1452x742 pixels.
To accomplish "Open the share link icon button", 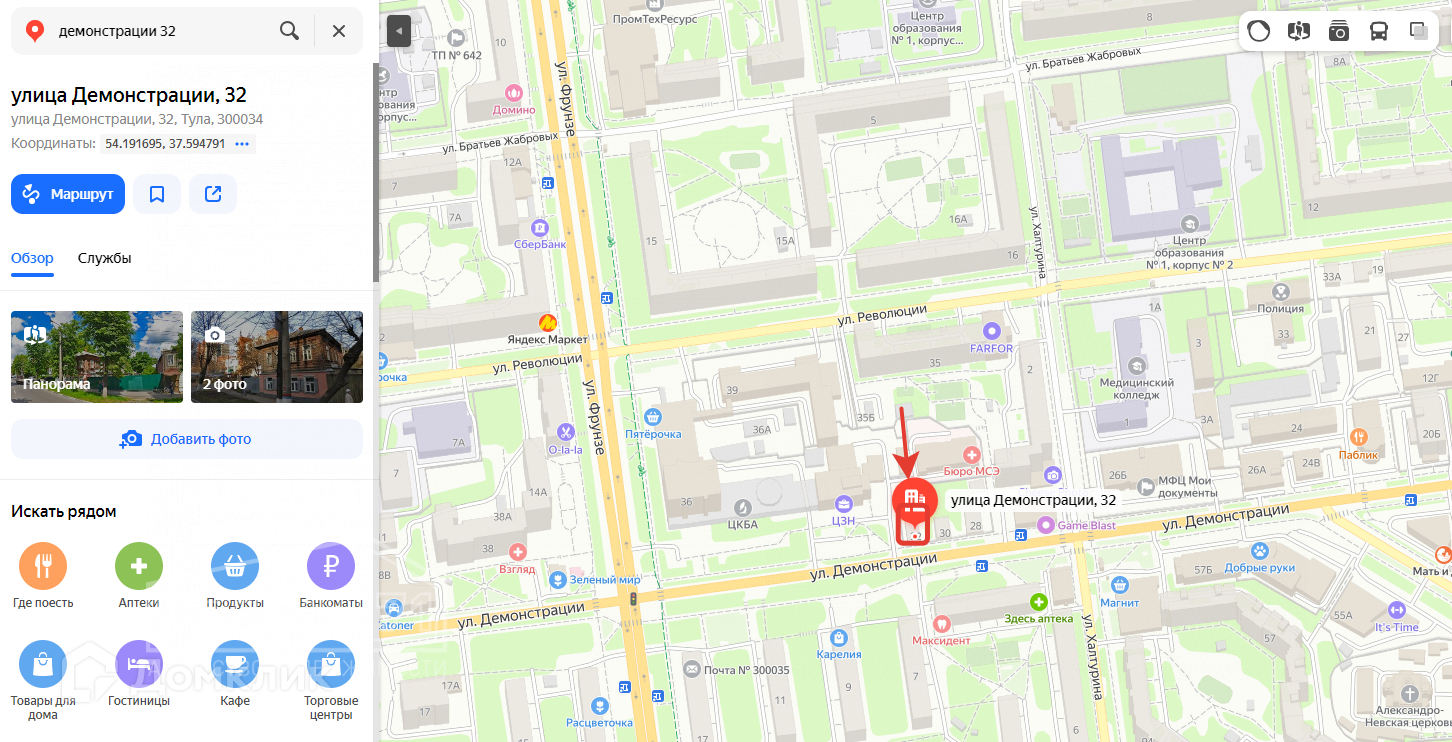I will click(213, 194).
